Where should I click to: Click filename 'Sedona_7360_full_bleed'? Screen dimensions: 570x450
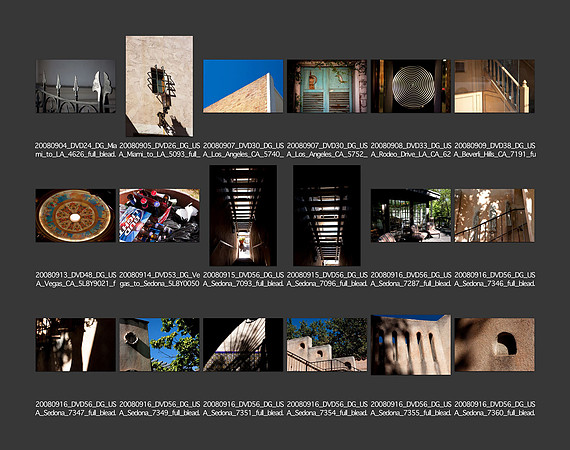494,409
